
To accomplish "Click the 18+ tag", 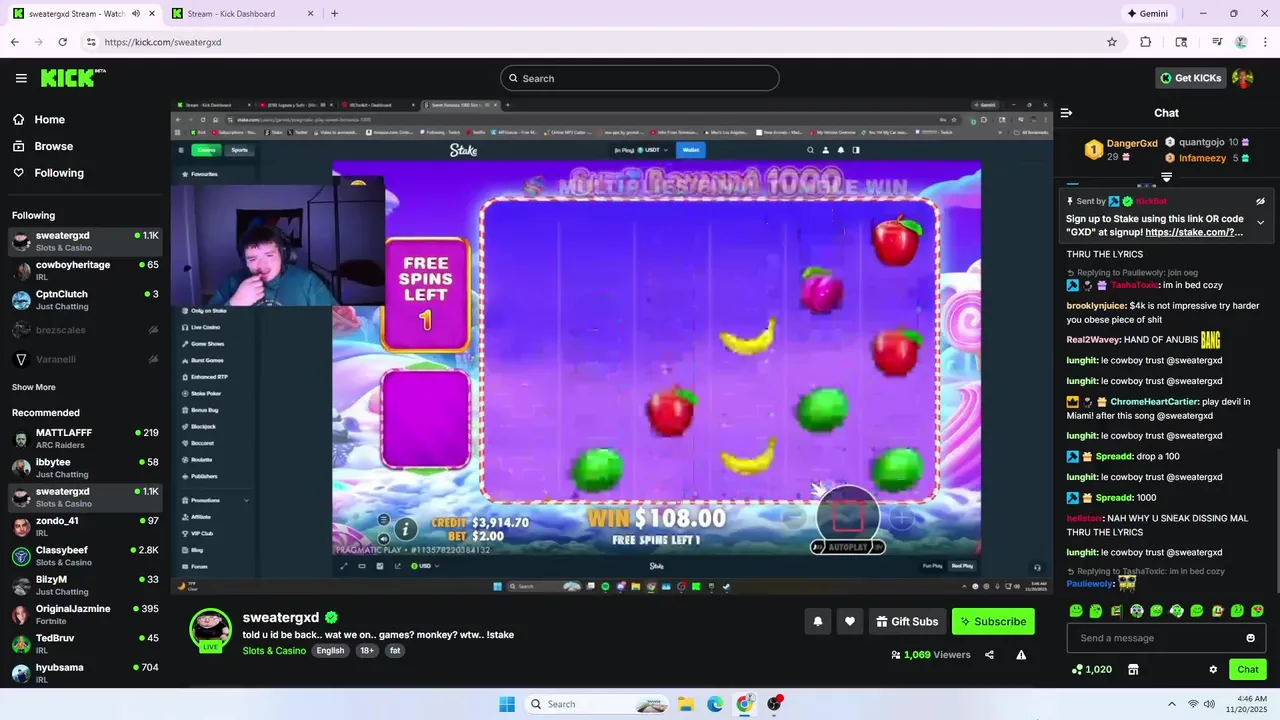I will coord(367,651).
